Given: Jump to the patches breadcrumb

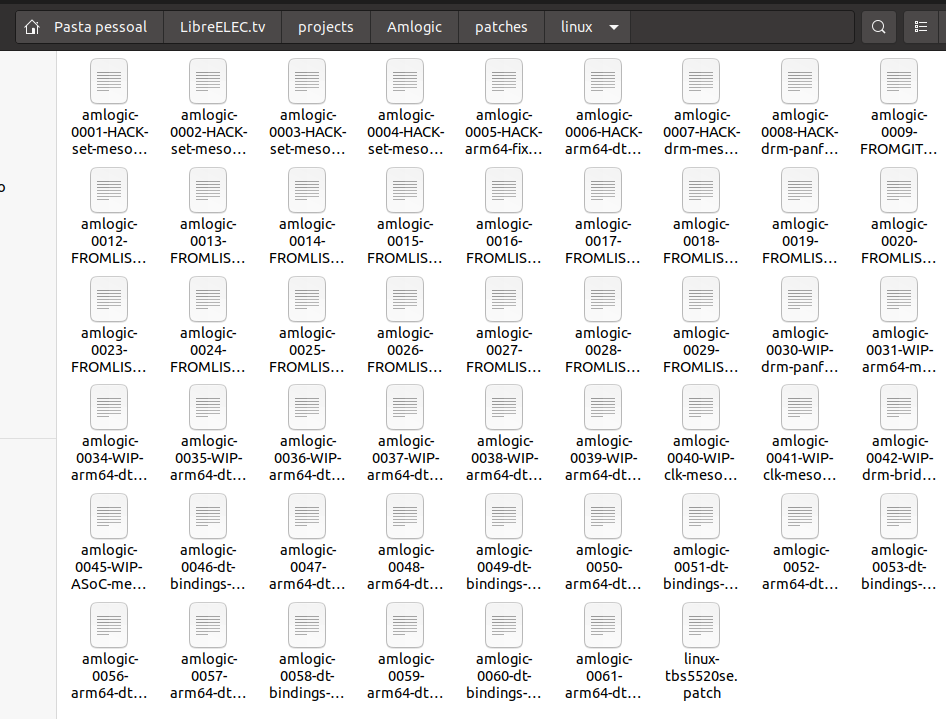Looking at the screenshot, I should click(x=501, y=27).
